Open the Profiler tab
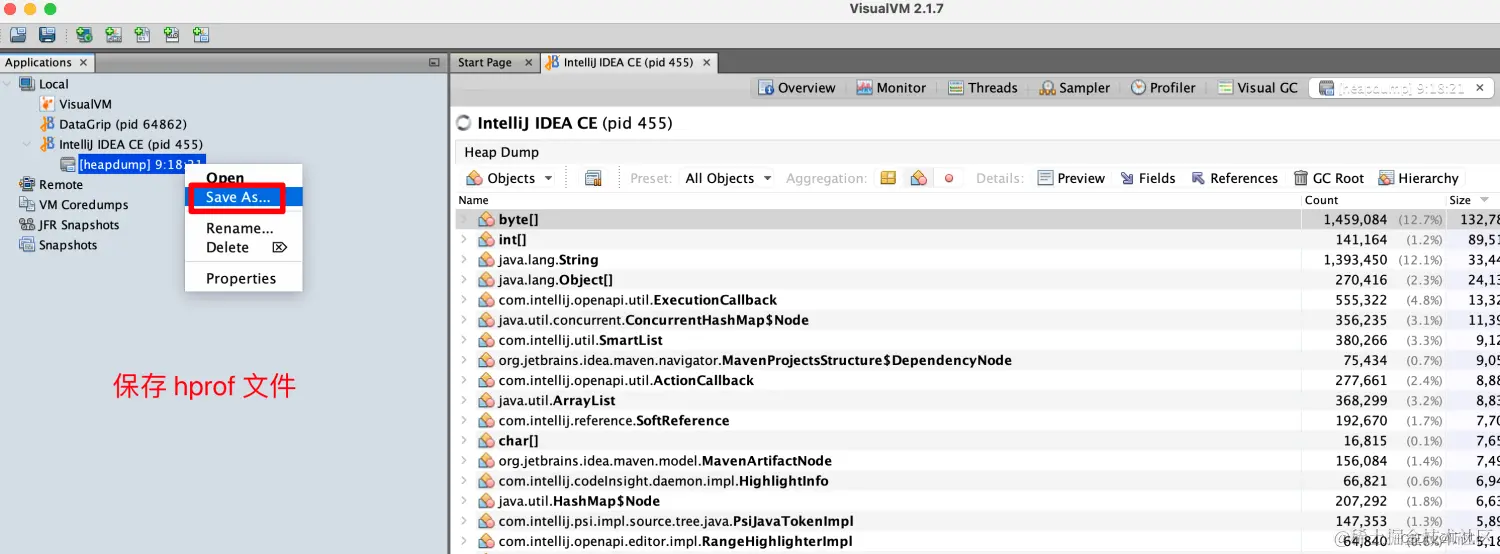The image size is (1500, 554). 1163,88
